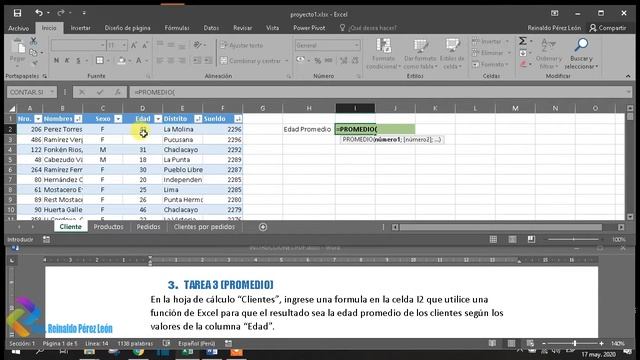Viewport: 640px width, 360px height.
Task: Open the font name dropdown
Action: [x=102, y=45]
